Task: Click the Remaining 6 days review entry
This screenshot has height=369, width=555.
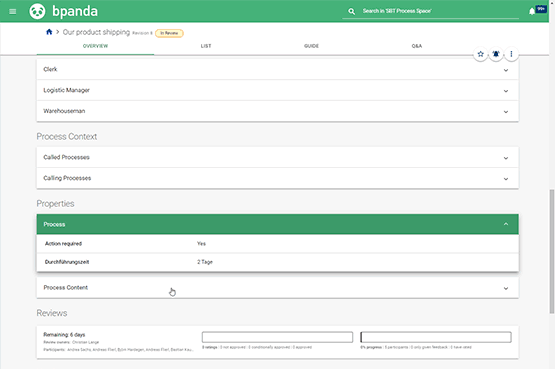Action: (x=278, y=342)
